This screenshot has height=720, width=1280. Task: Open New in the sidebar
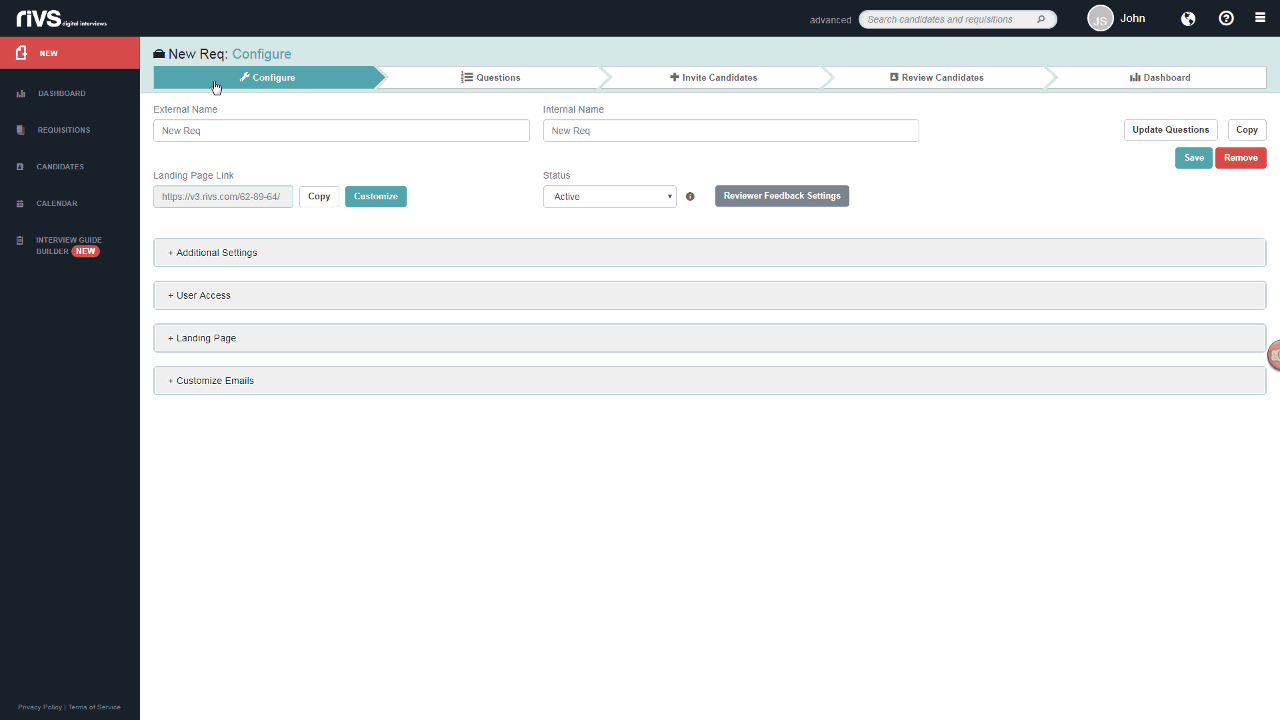(70, 53)
